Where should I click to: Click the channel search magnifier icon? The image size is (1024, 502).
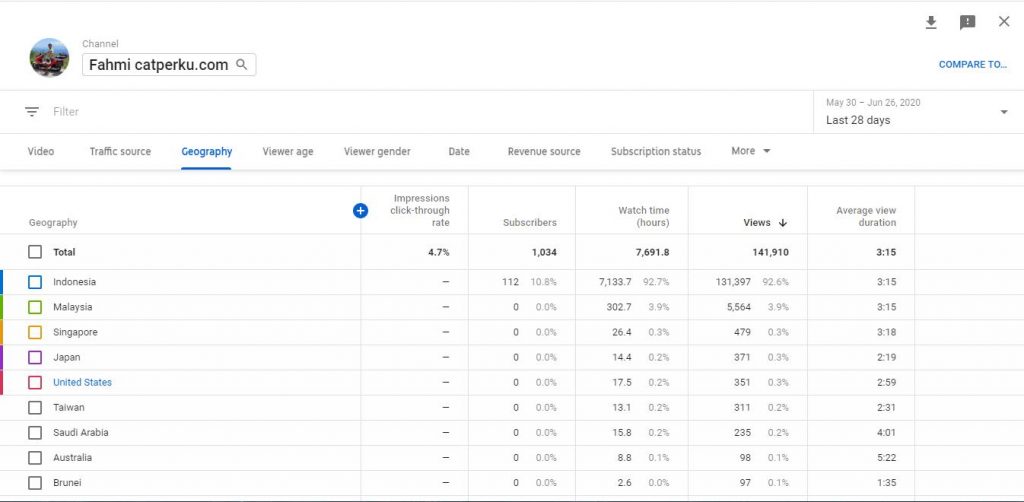point(242,65)
